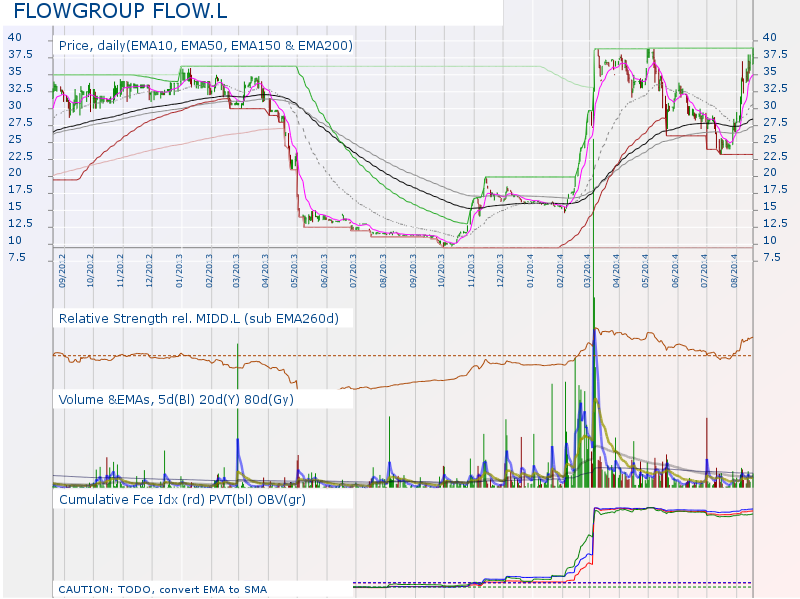Select the Volume & EMAs panel label
The width and height of the screenshot is (800, 599).
pyautogui.click(x=176, y=400)
